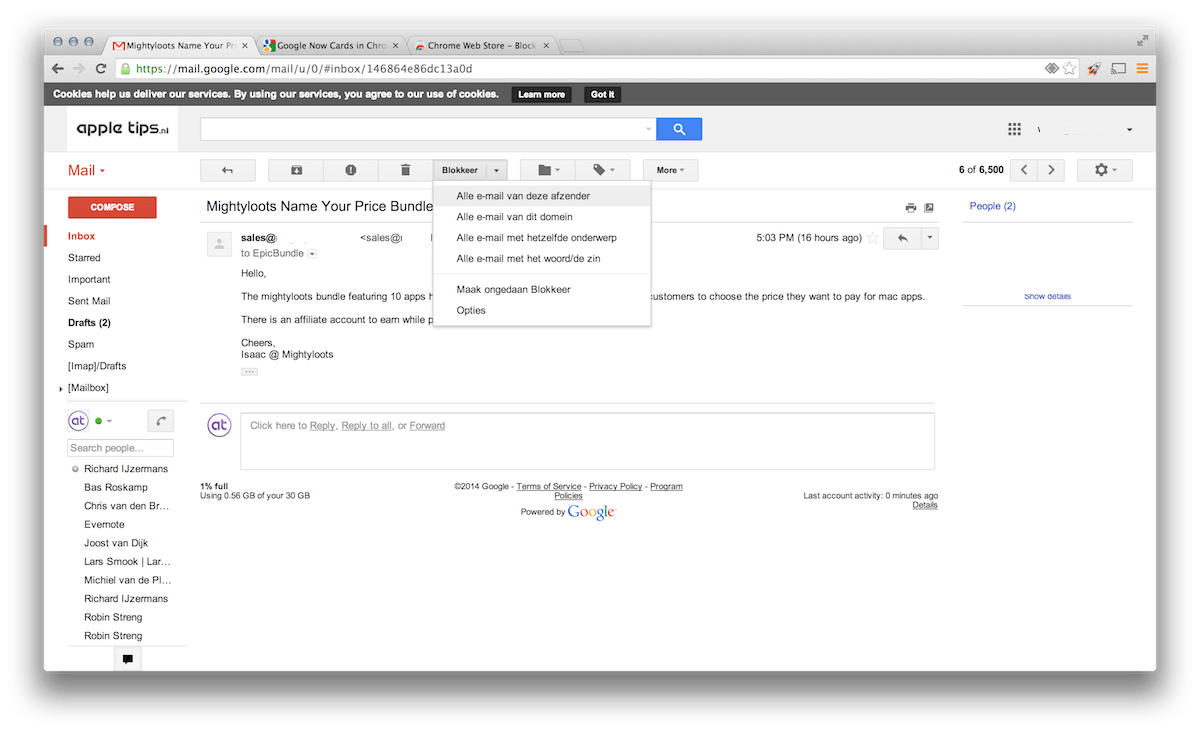
Task: Reload the page with refresh icon
Action: click(x=101, y=69)
